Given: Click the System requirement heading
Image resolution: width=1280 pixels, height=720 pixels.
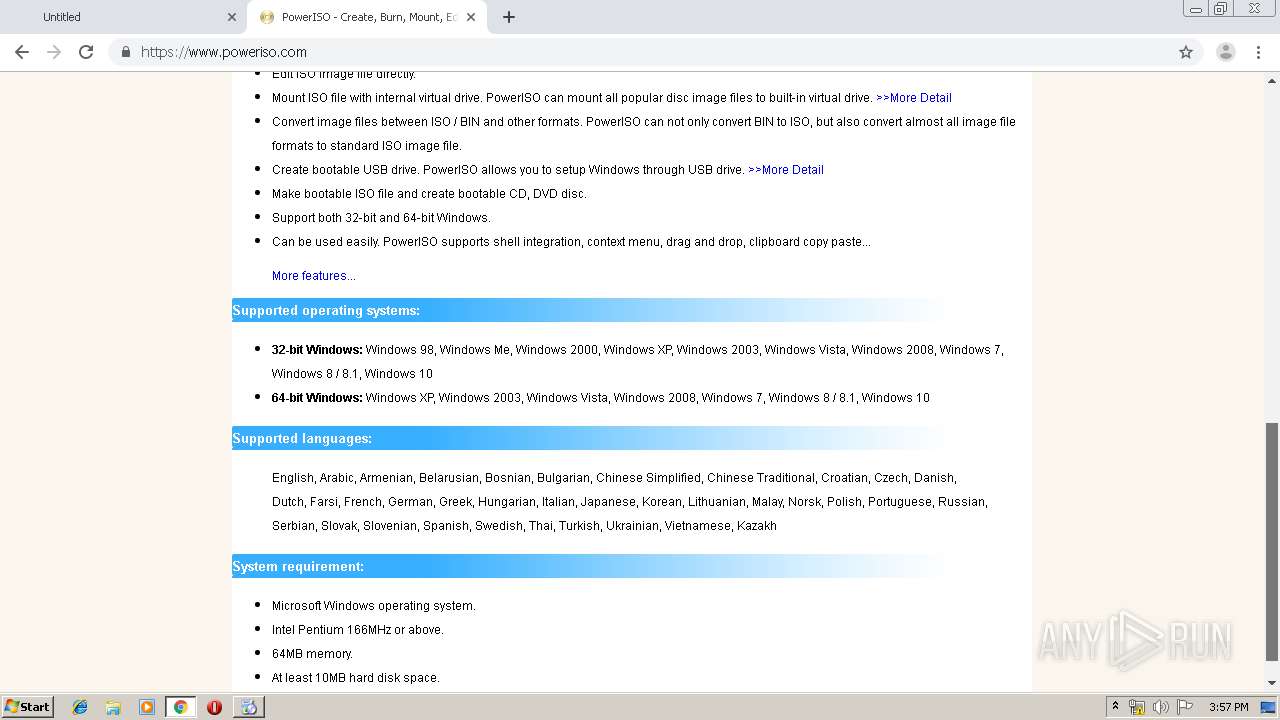Looking at the screenshot, I should [x=298, y=566].
